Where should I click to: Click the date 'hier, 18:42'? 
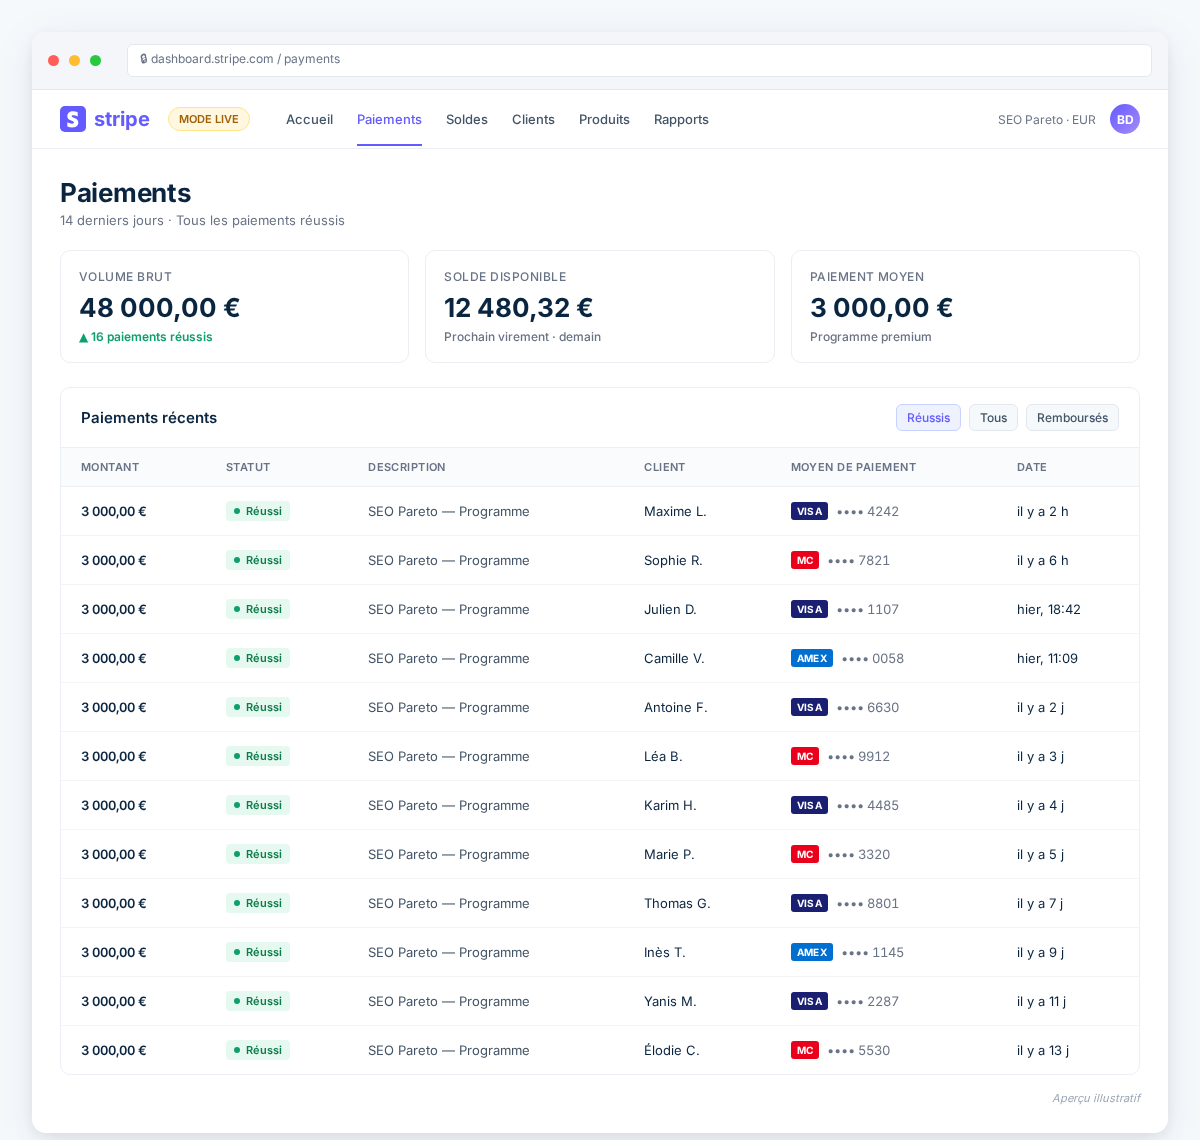click(x=1049, y=609)
